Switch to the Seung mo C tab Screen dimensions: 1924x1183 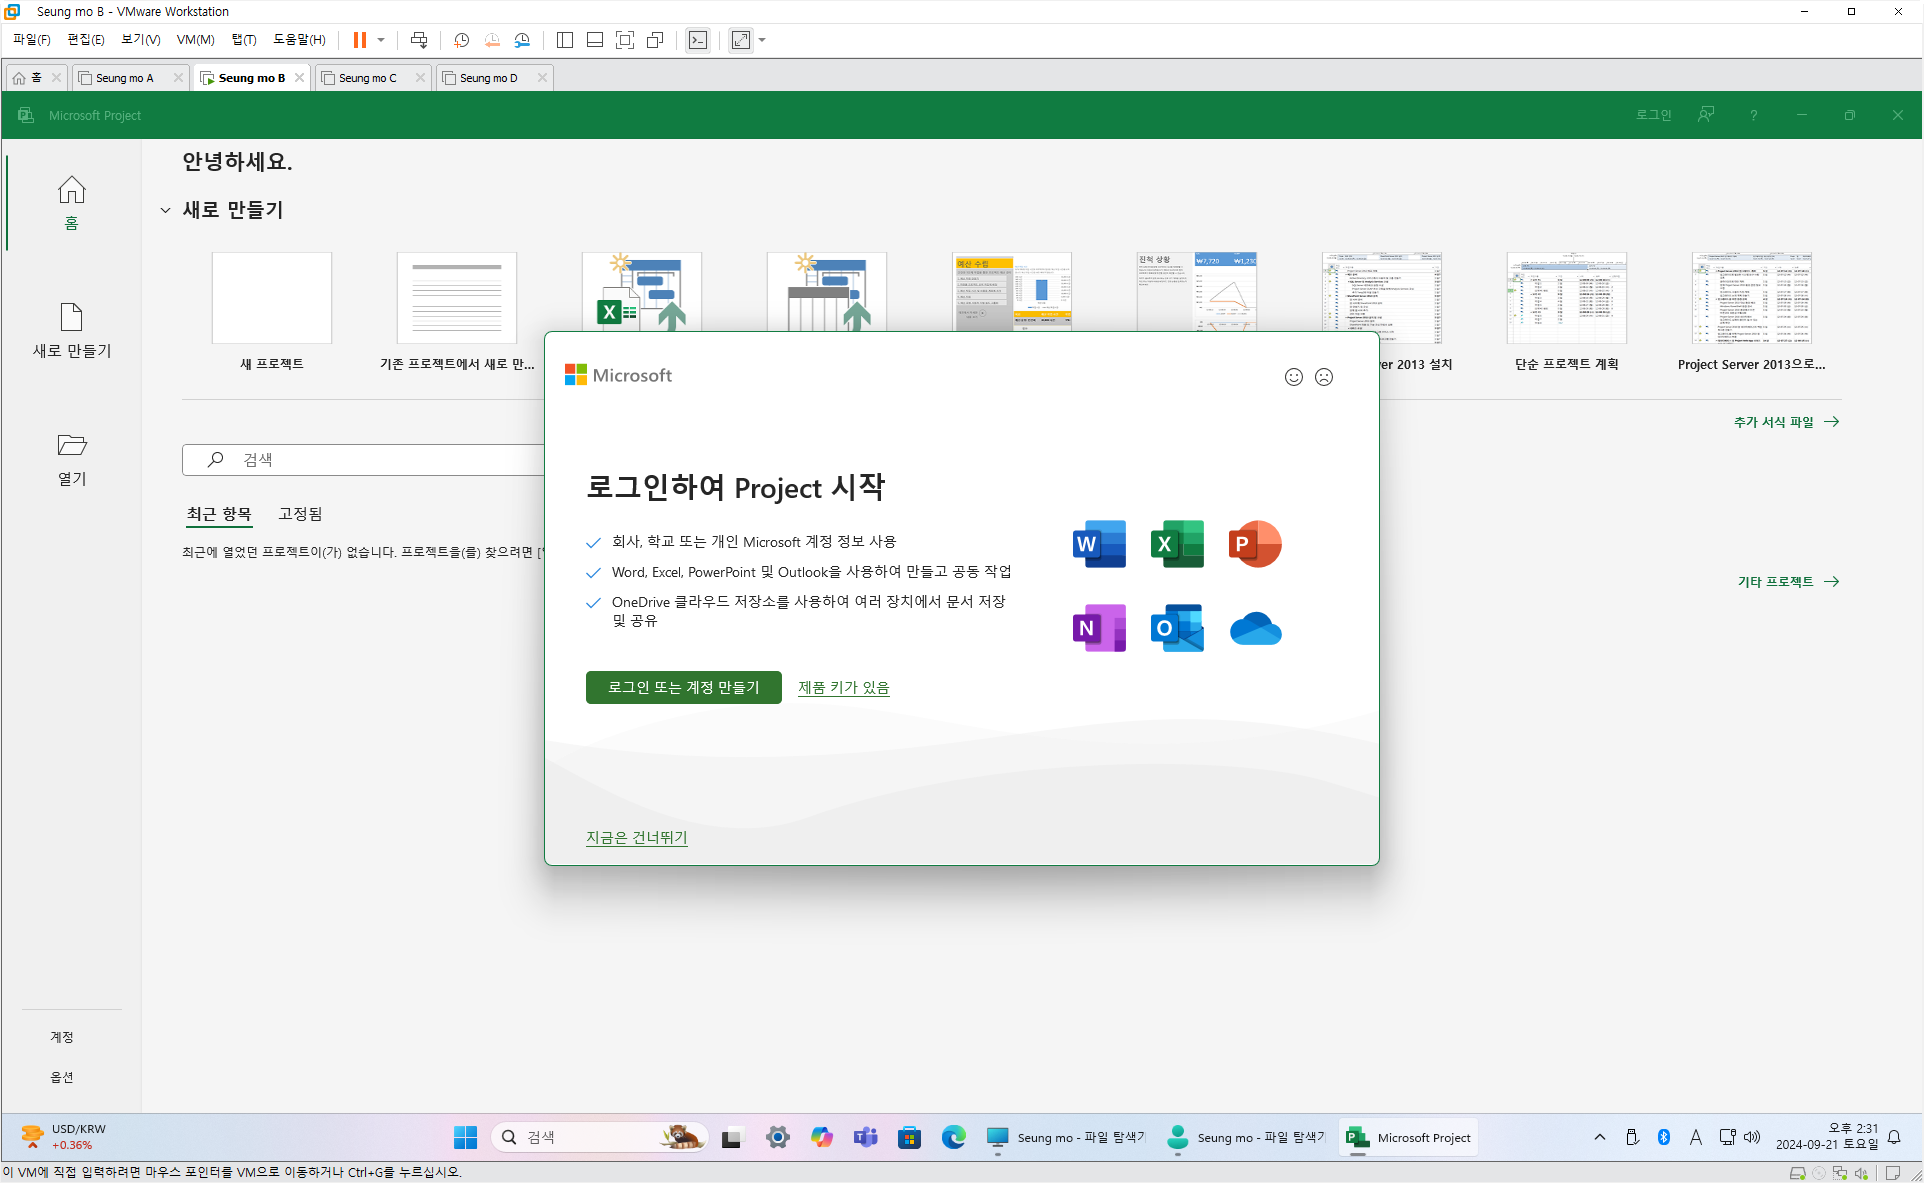click(x=367, y=78)
